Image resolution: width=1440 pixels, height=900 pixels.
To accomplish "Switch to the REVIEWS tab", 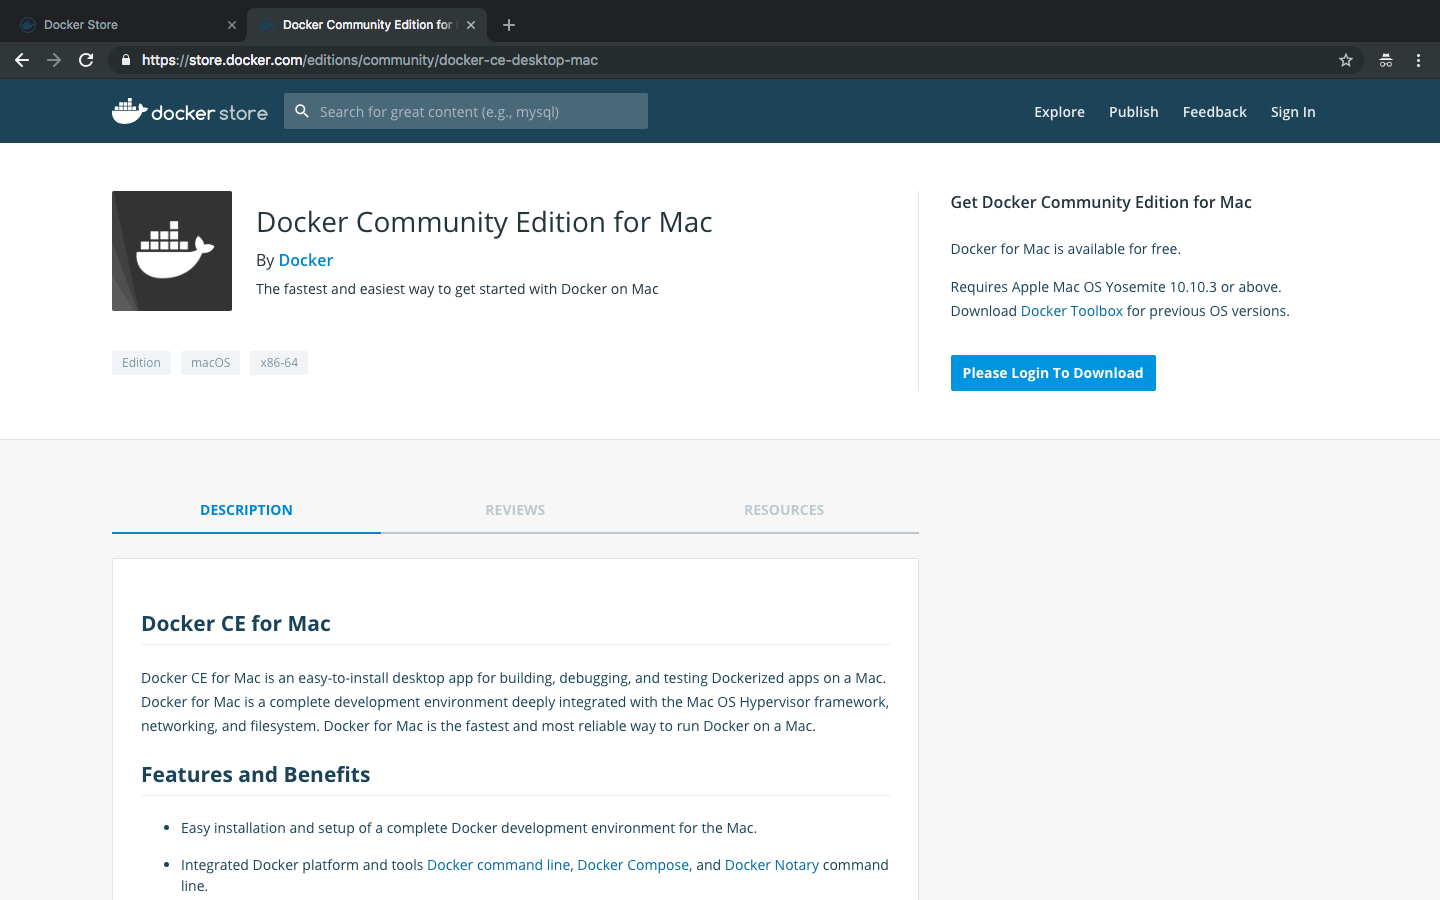I will [x=515, y=510].
